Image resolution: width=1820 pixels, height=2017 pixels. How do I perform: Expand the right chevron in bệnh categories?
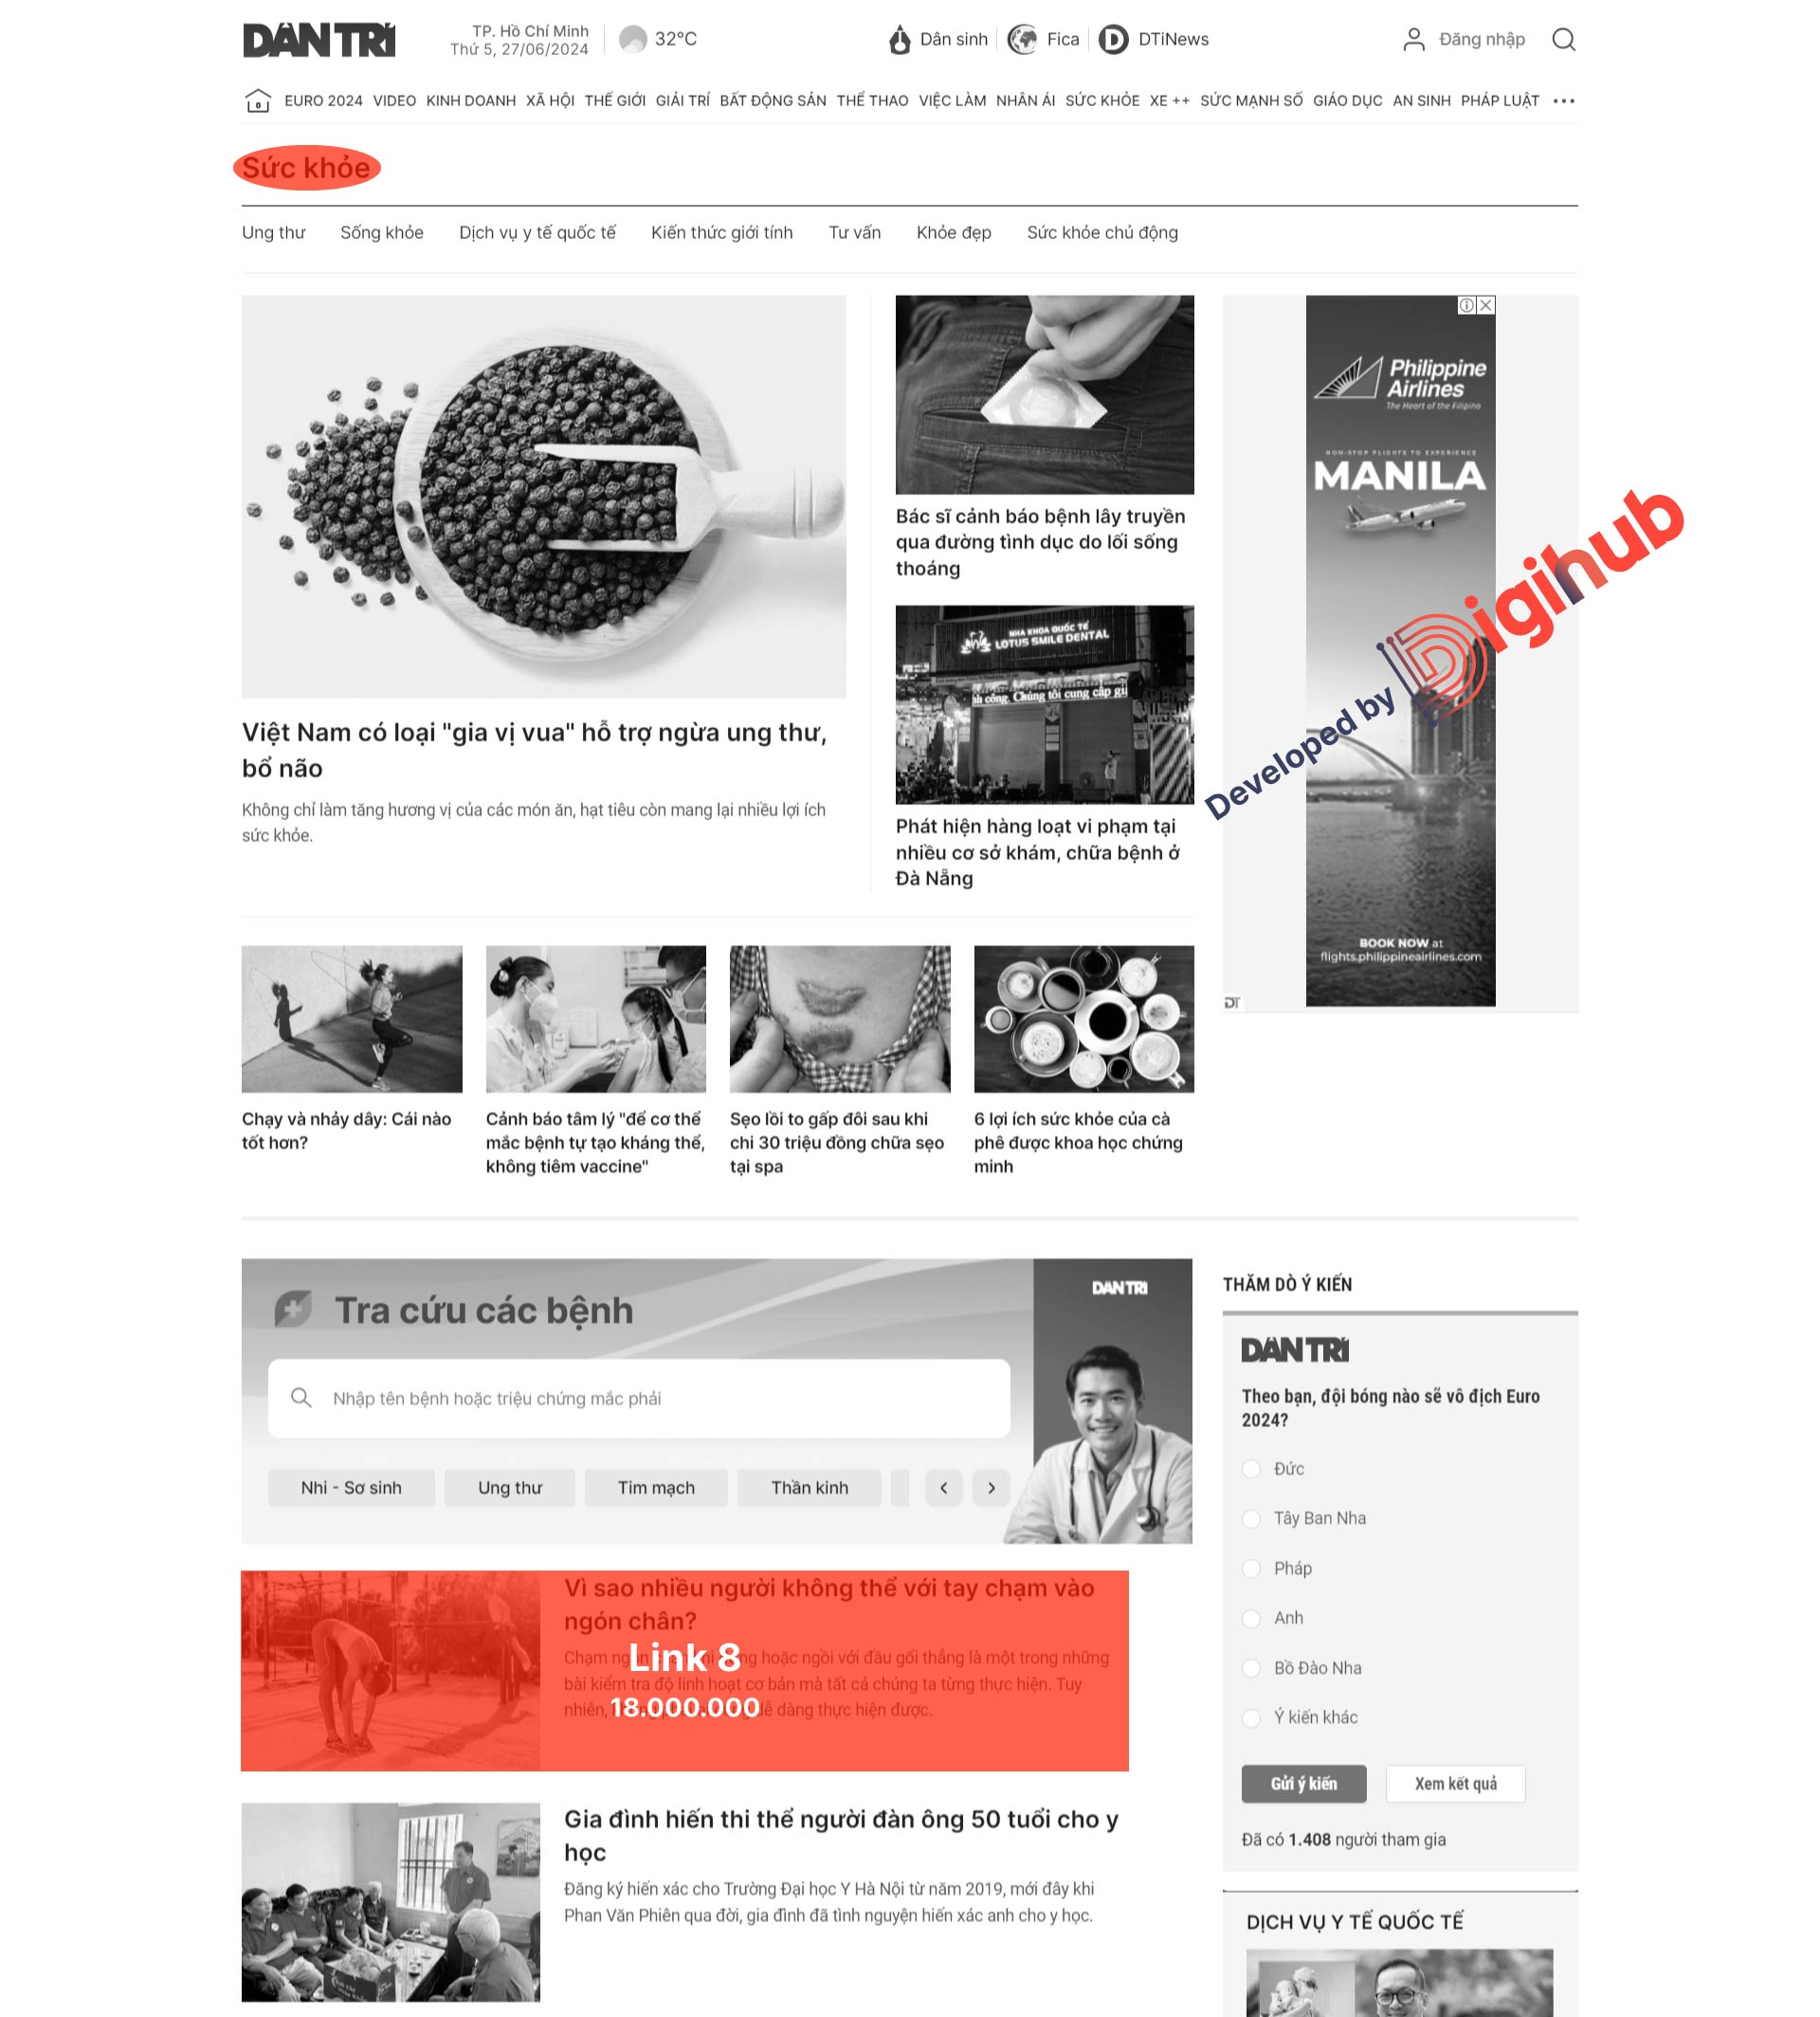click(992, 1488)
